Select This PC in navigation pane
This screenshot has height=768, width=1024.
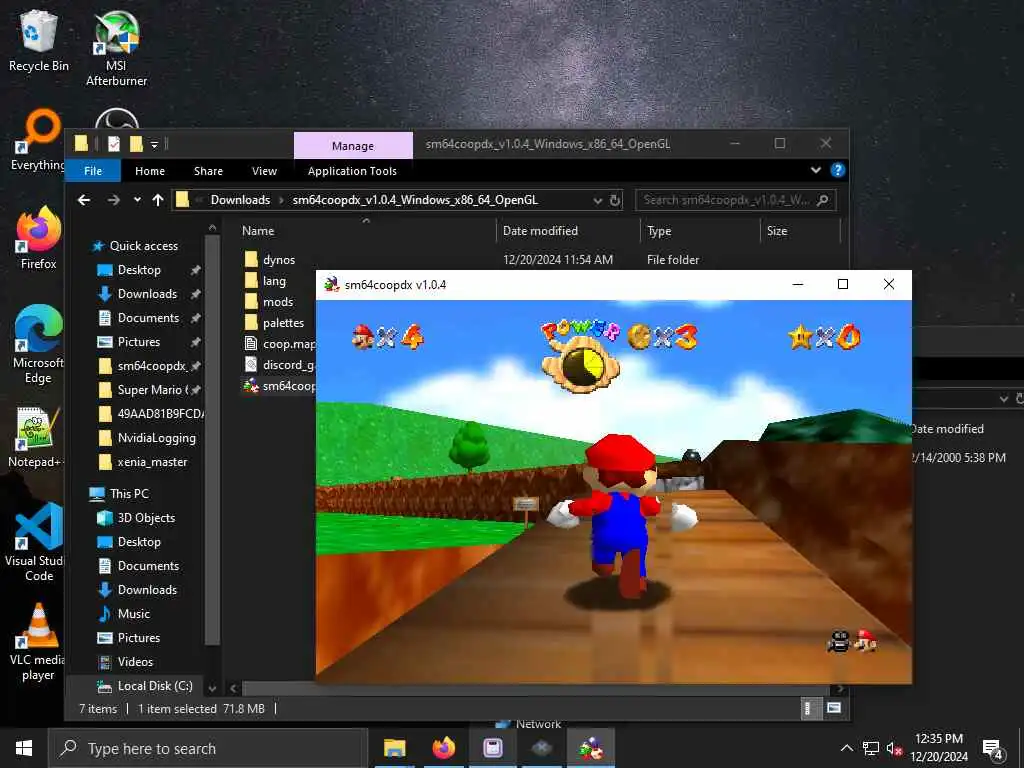click(x=129, y=494)
